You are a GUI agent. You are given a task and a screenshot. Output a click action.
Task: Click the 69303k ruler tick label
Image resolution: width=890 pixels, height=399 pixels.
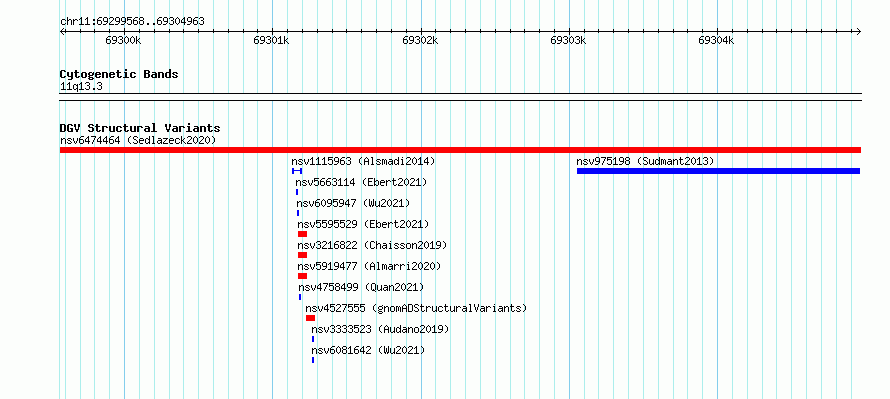tap(568, 40)
